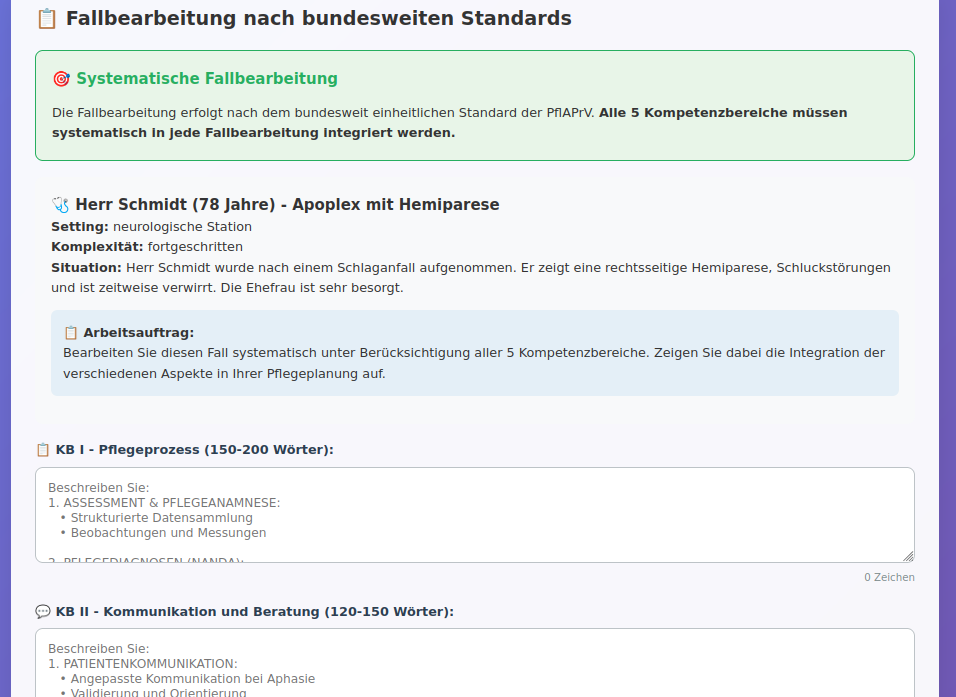Click the speech bubble icon before KB II

click(43, 611)
